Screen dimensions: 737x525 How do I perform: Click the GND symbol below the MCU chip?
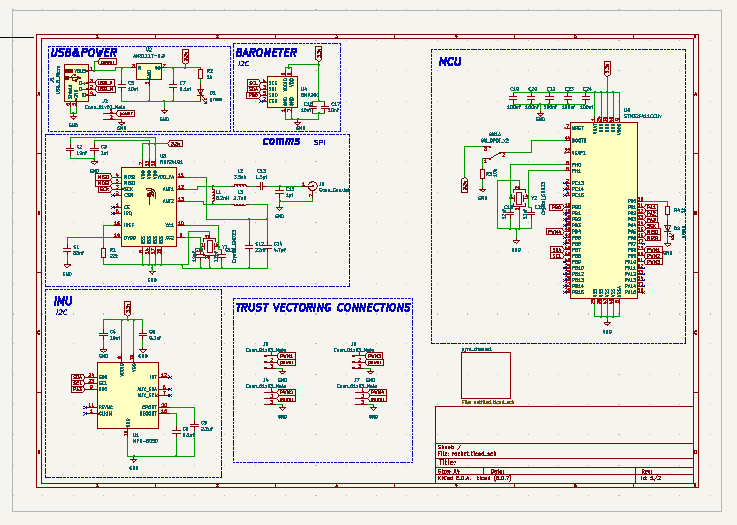click(607, 324)
